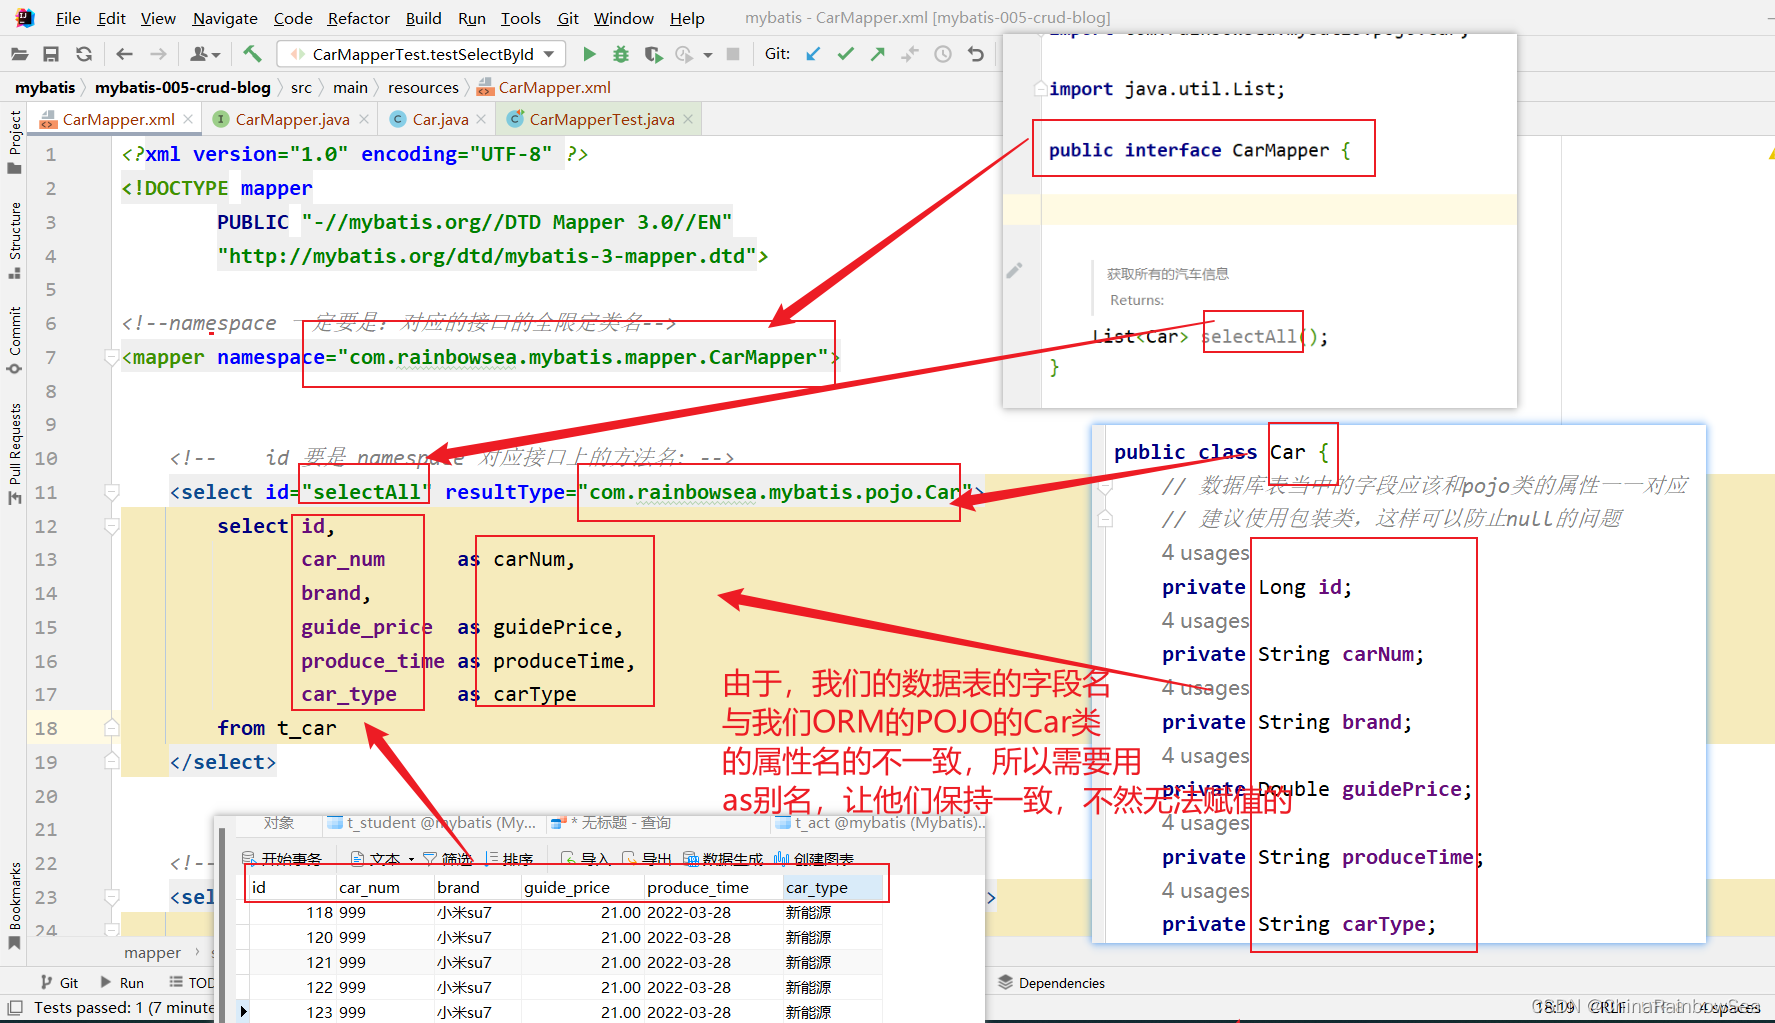Collapse the mapper tag fold on line 7

[112, 357]
